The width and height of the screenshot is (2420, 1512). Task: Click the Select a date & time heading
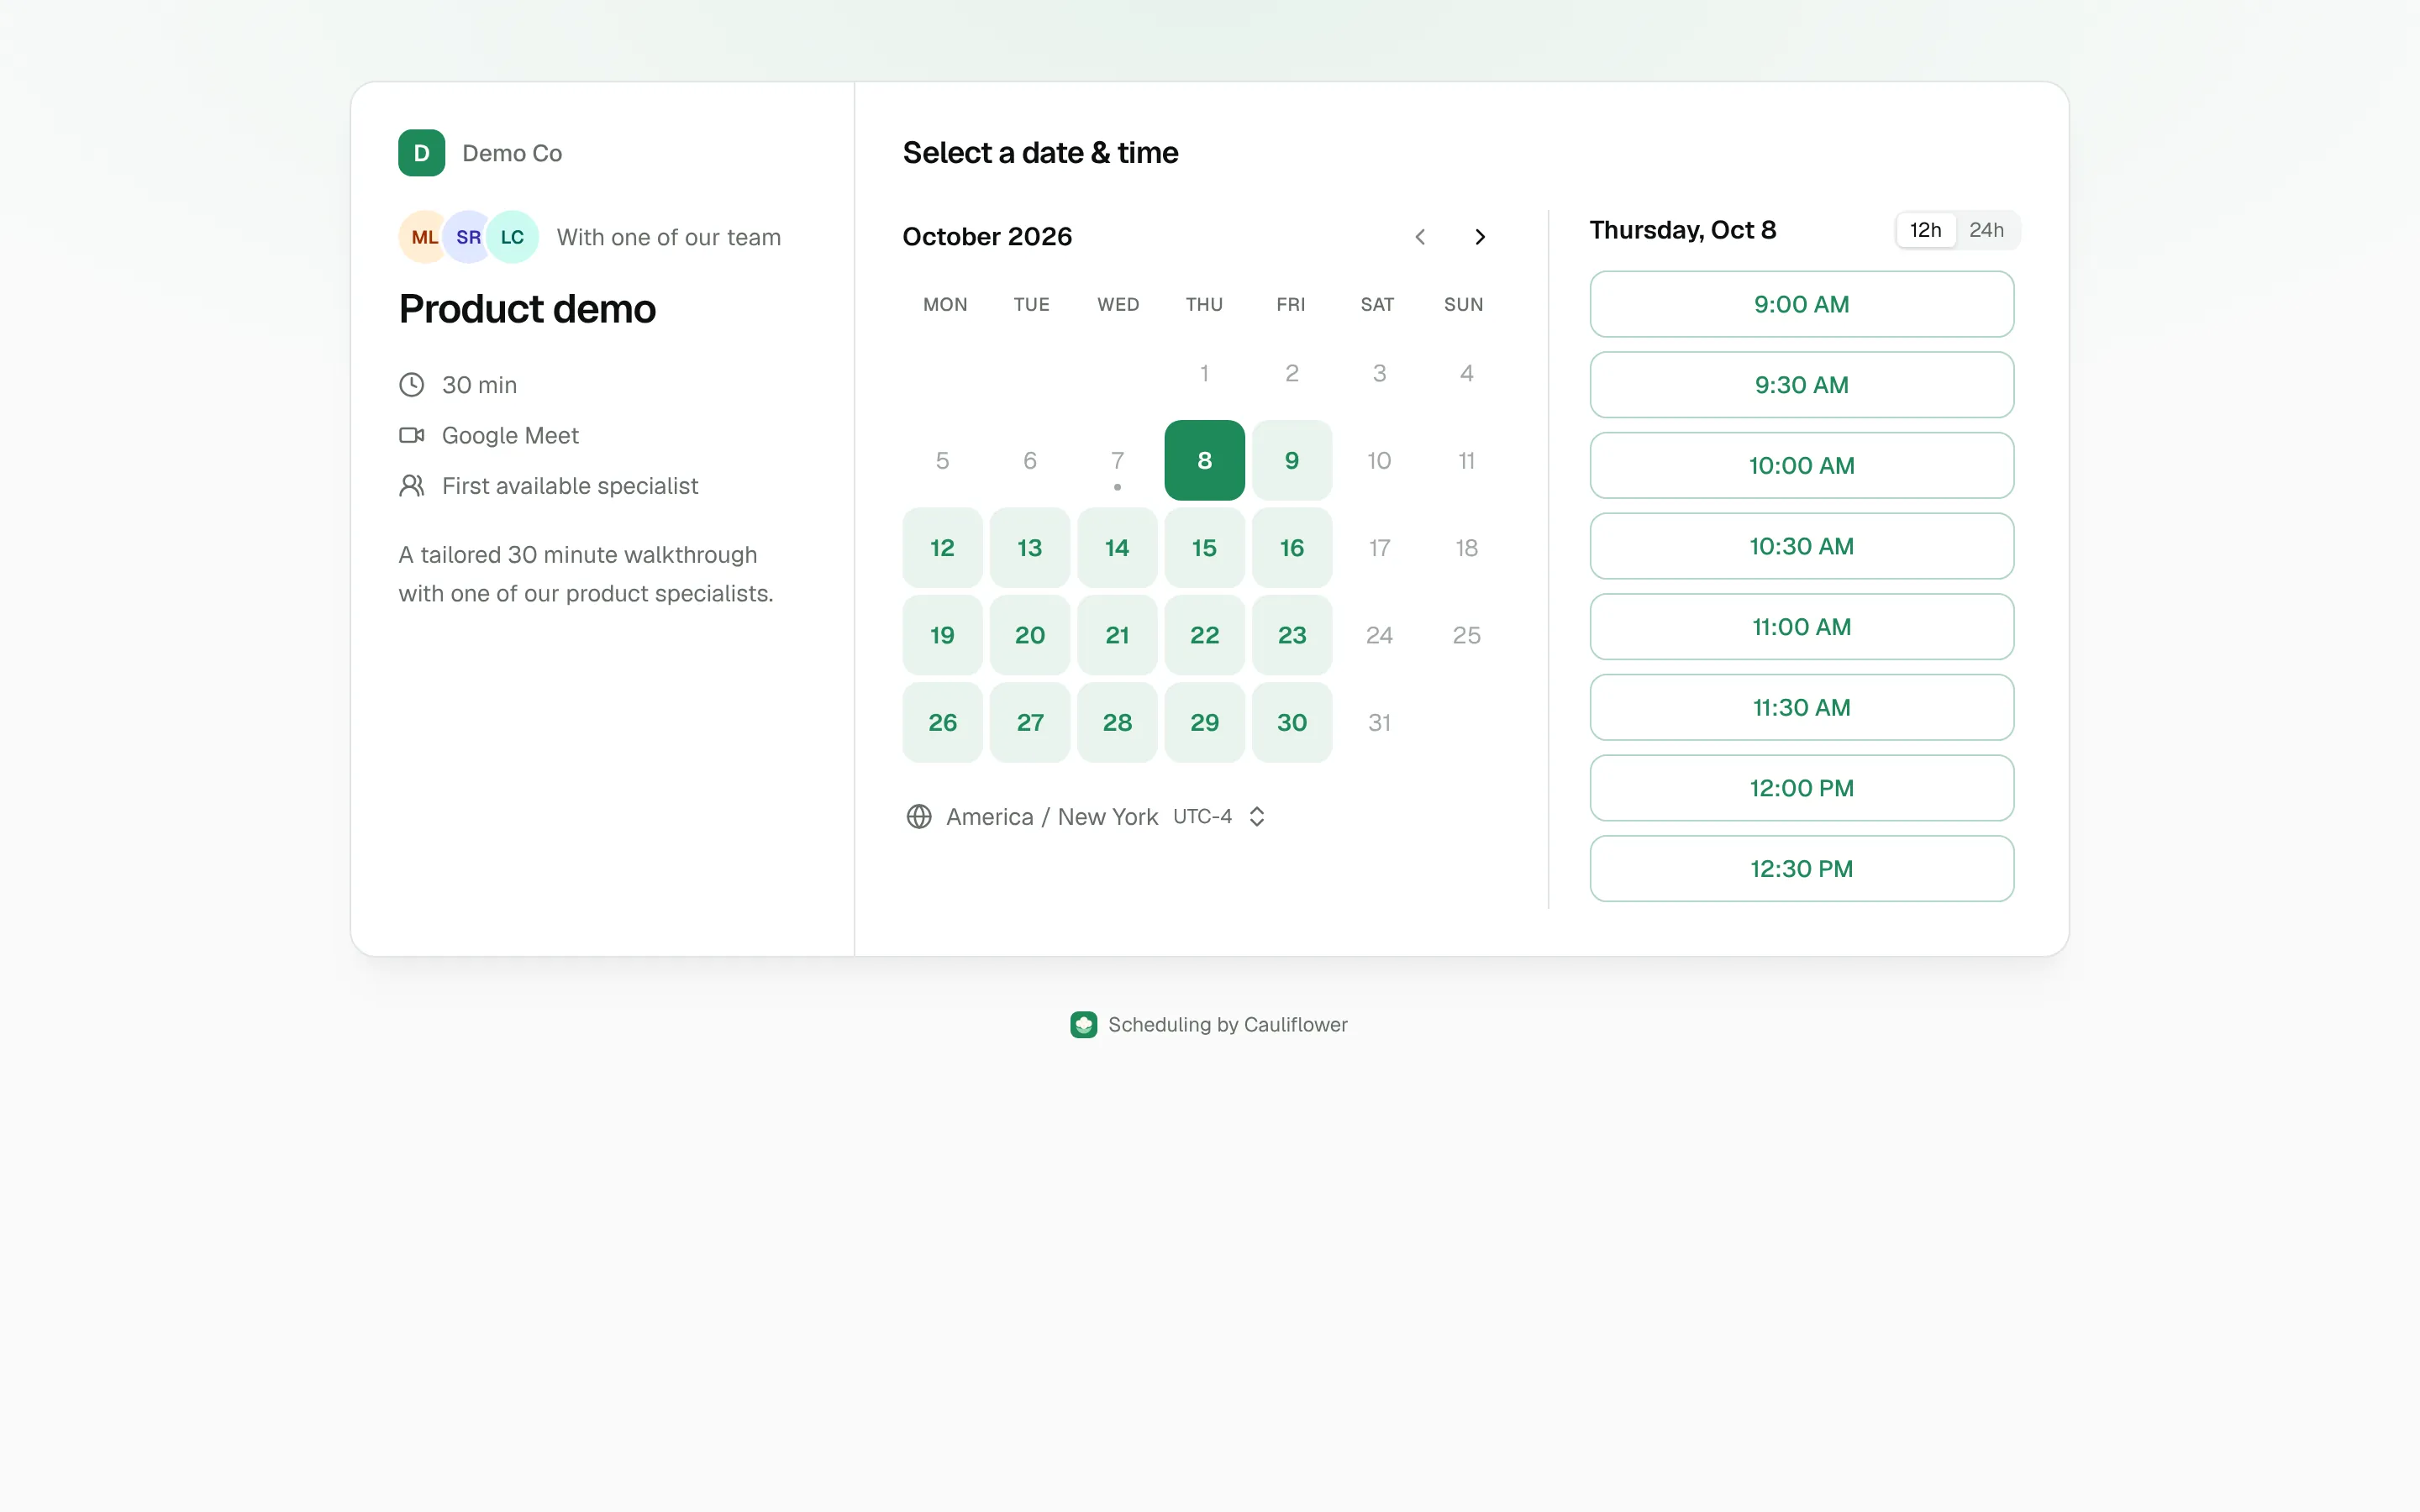(1040, 153)
